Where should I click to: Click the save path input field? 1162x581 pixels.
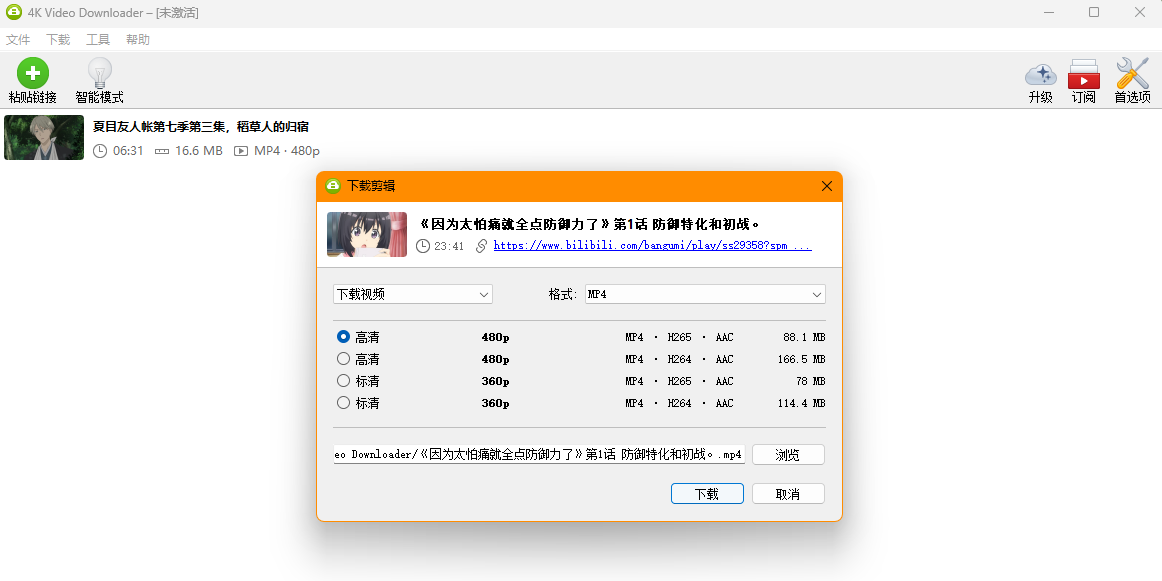click(x=539, y=455)
